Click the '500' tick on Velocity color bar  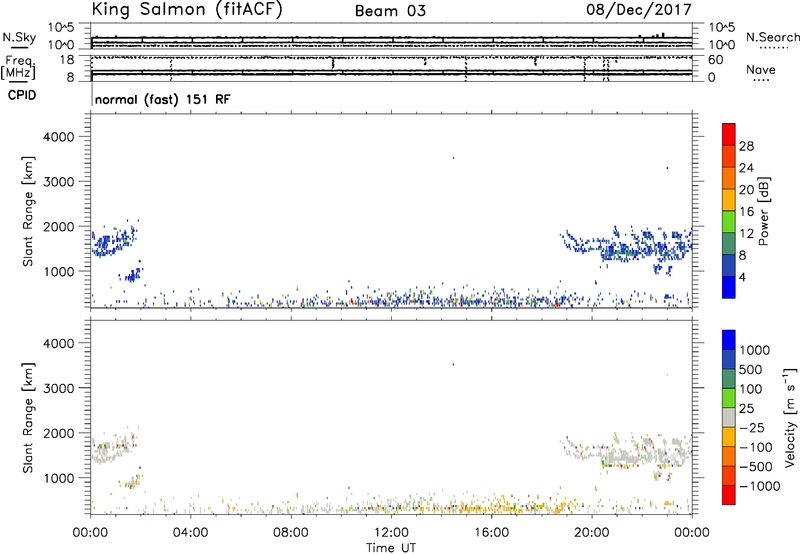point(753,369)
